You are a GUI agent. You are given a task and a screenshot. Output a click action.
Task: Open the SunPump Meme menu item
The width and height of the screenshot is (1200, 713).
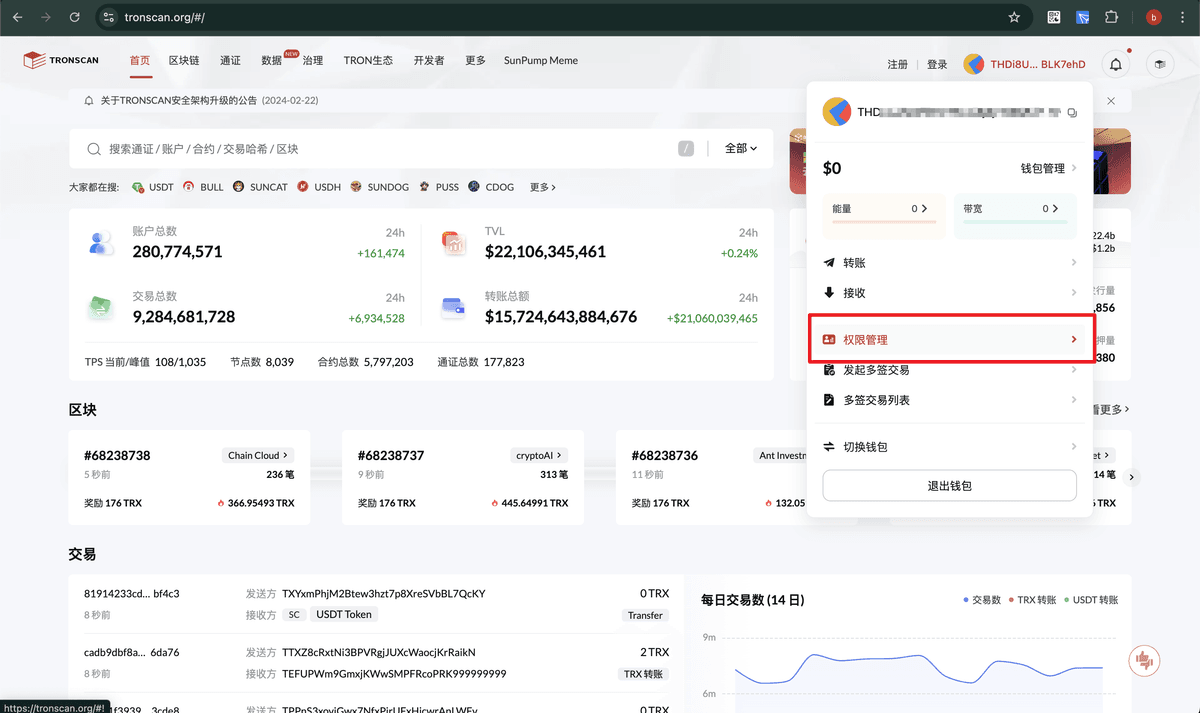tap(540, 60)
